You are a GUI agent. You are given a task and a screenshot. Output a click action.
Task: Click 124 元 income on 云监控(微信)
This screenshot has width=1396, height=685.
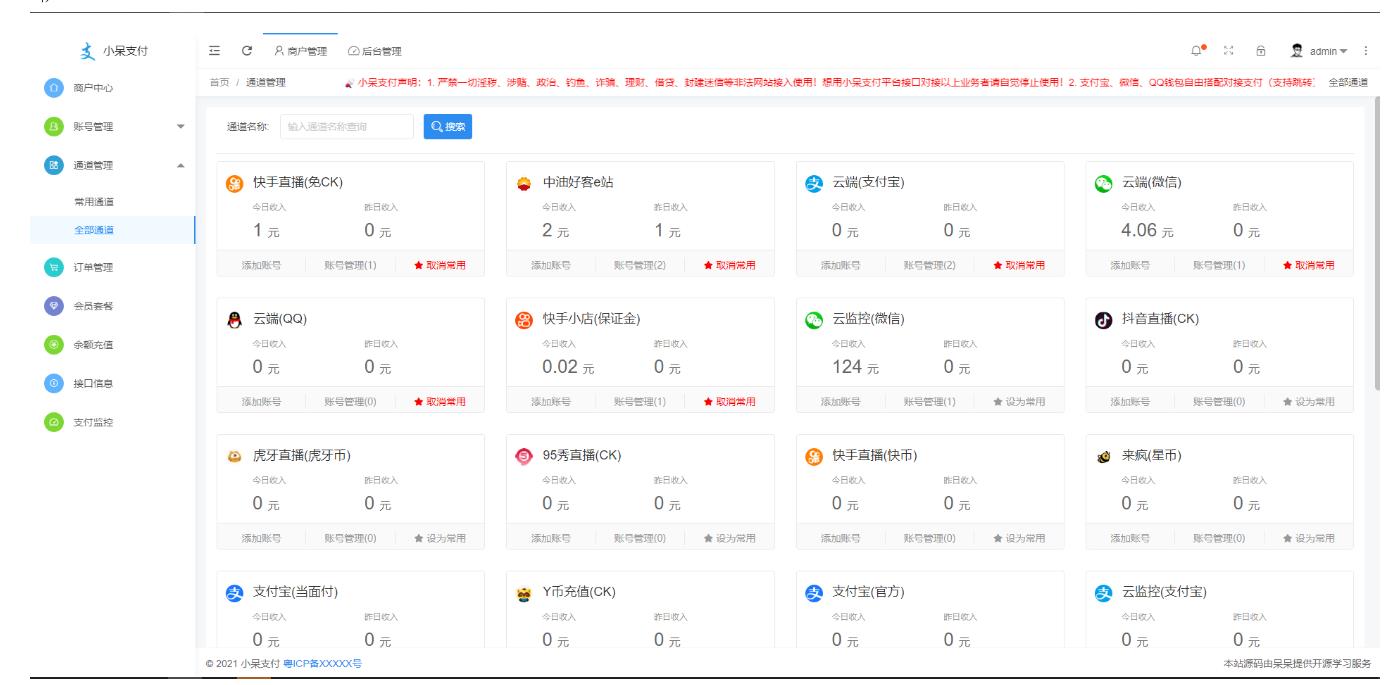click(x=854, y=367)
